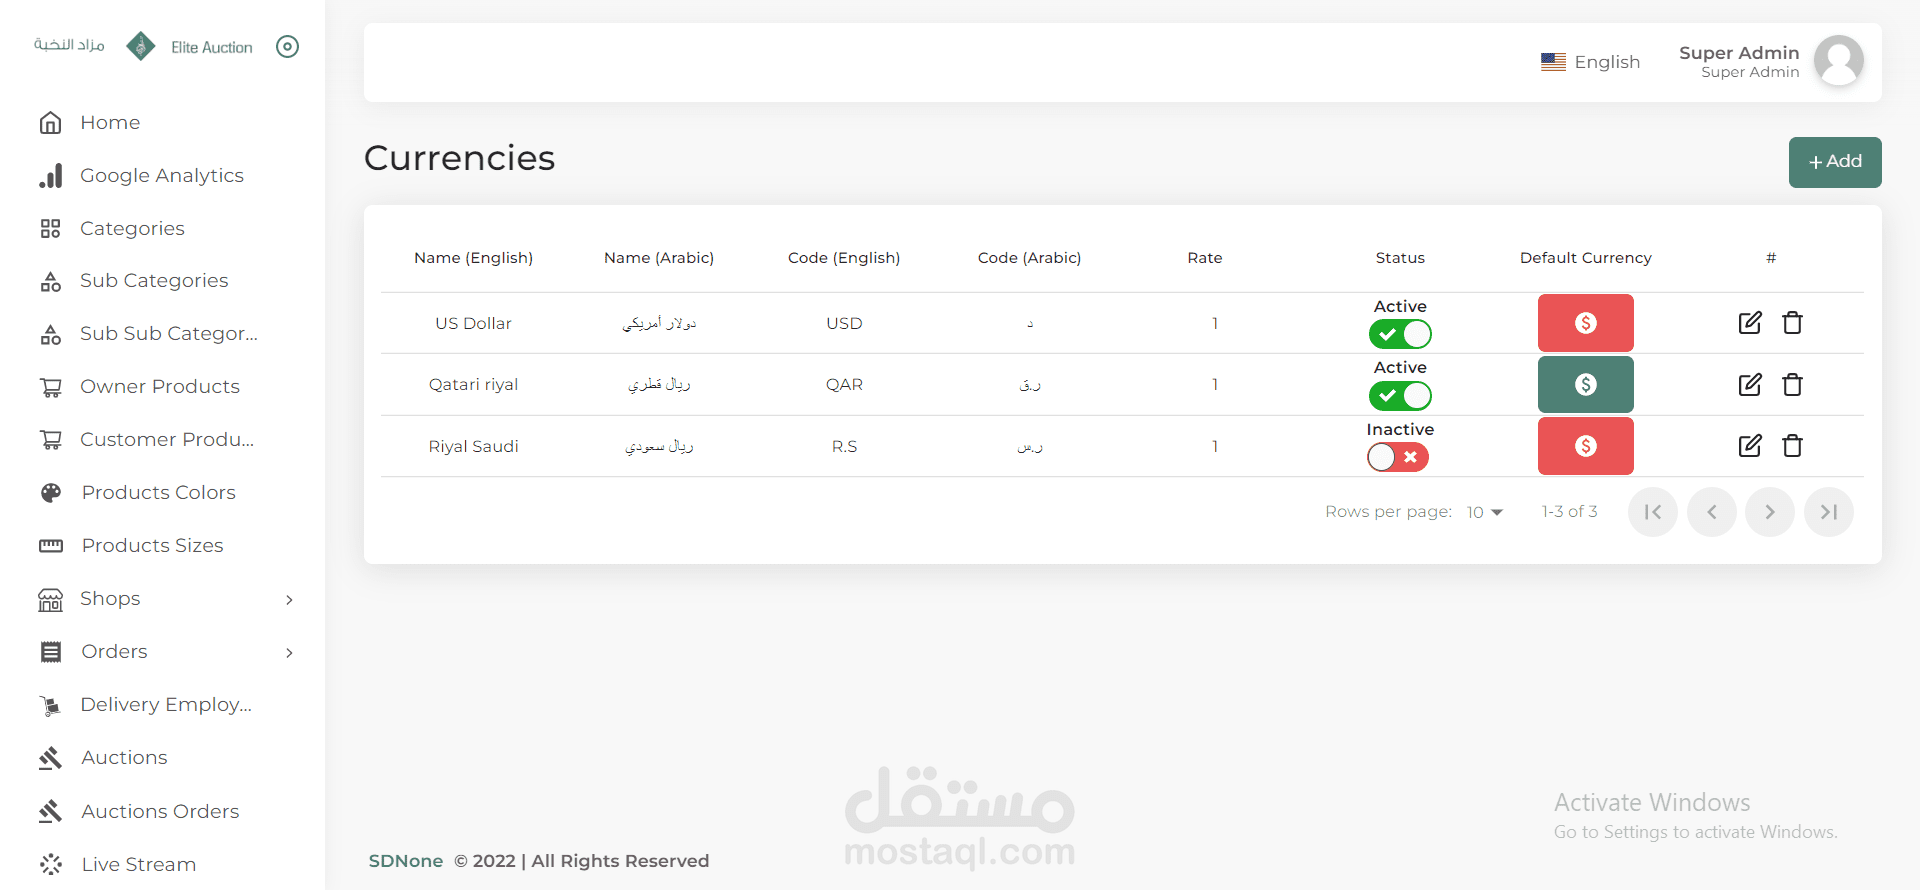Go to previous table page

tap(1712, 512)
